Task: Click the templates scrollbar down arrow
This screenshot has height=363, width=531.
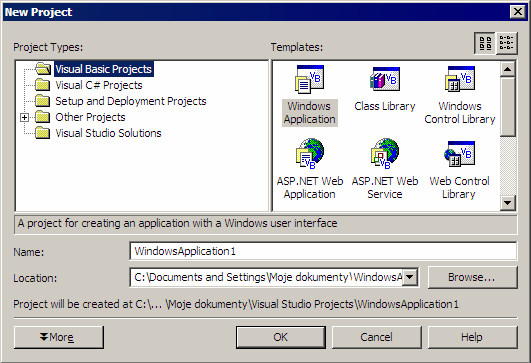Action: pyautogui.click(x=507, y=203)
